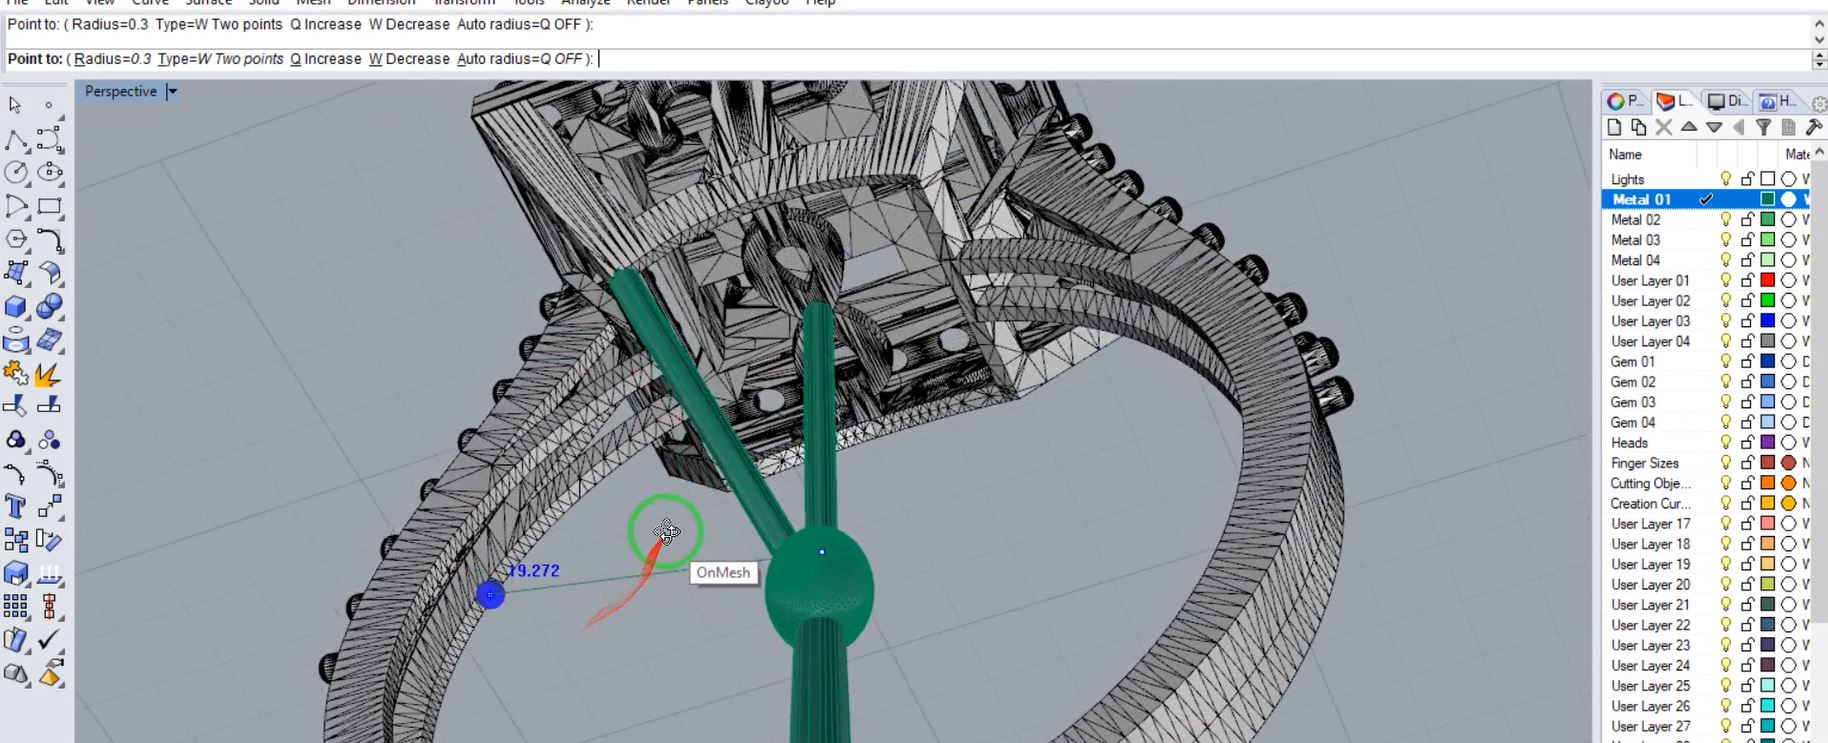
Task: Click the layer Filter funnel icon
Action: click(1763, 127)
